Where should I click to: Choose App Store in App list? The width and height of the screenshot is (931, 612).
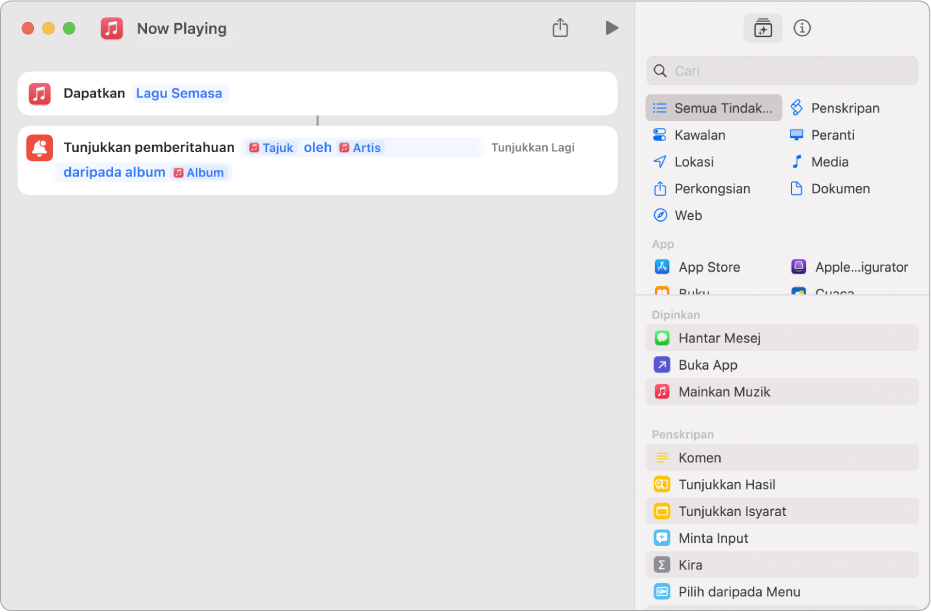[x=697, y=267]
